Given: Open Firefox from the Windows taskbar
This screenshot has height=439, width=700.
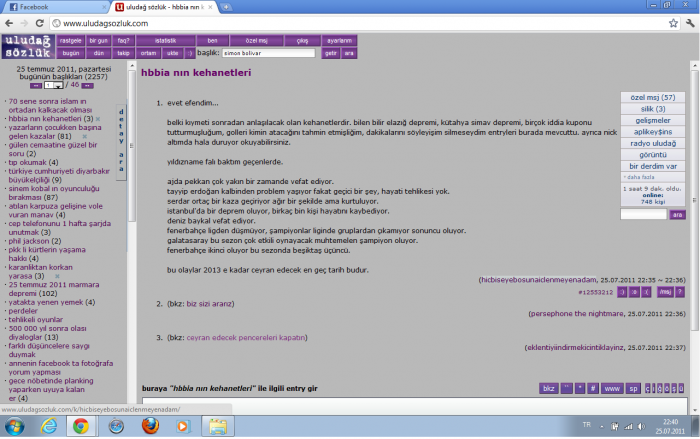Looking at the screenshot, I should (x=149, y=426).
